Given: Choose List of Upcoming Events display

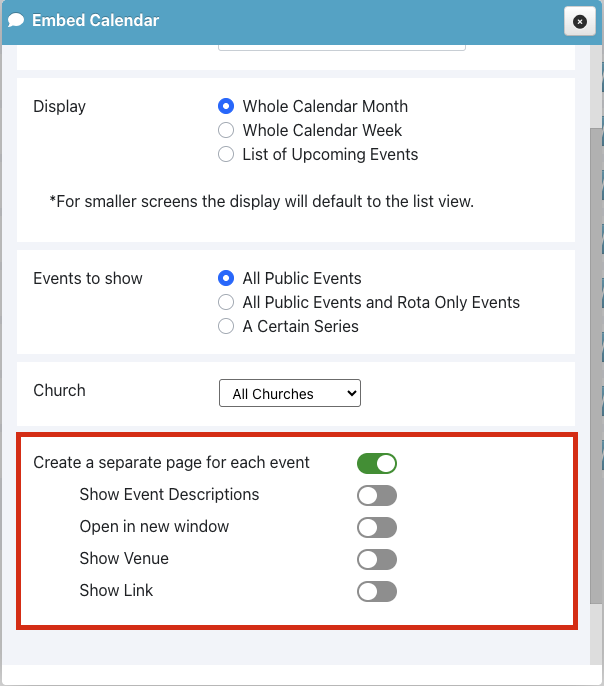Looking at the screenshot, I should point(226,154).
